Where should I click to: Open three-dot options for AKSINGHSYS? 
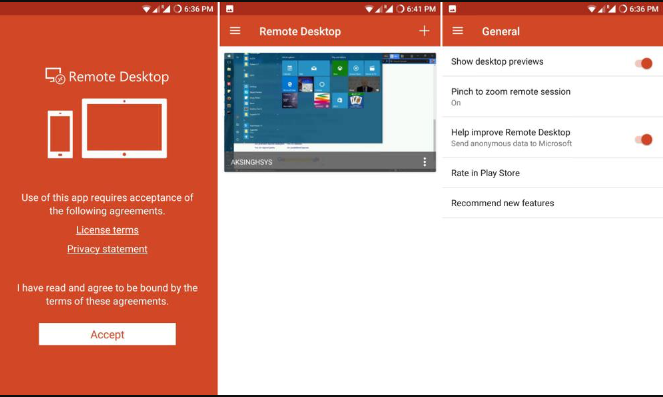coord(425,162)
